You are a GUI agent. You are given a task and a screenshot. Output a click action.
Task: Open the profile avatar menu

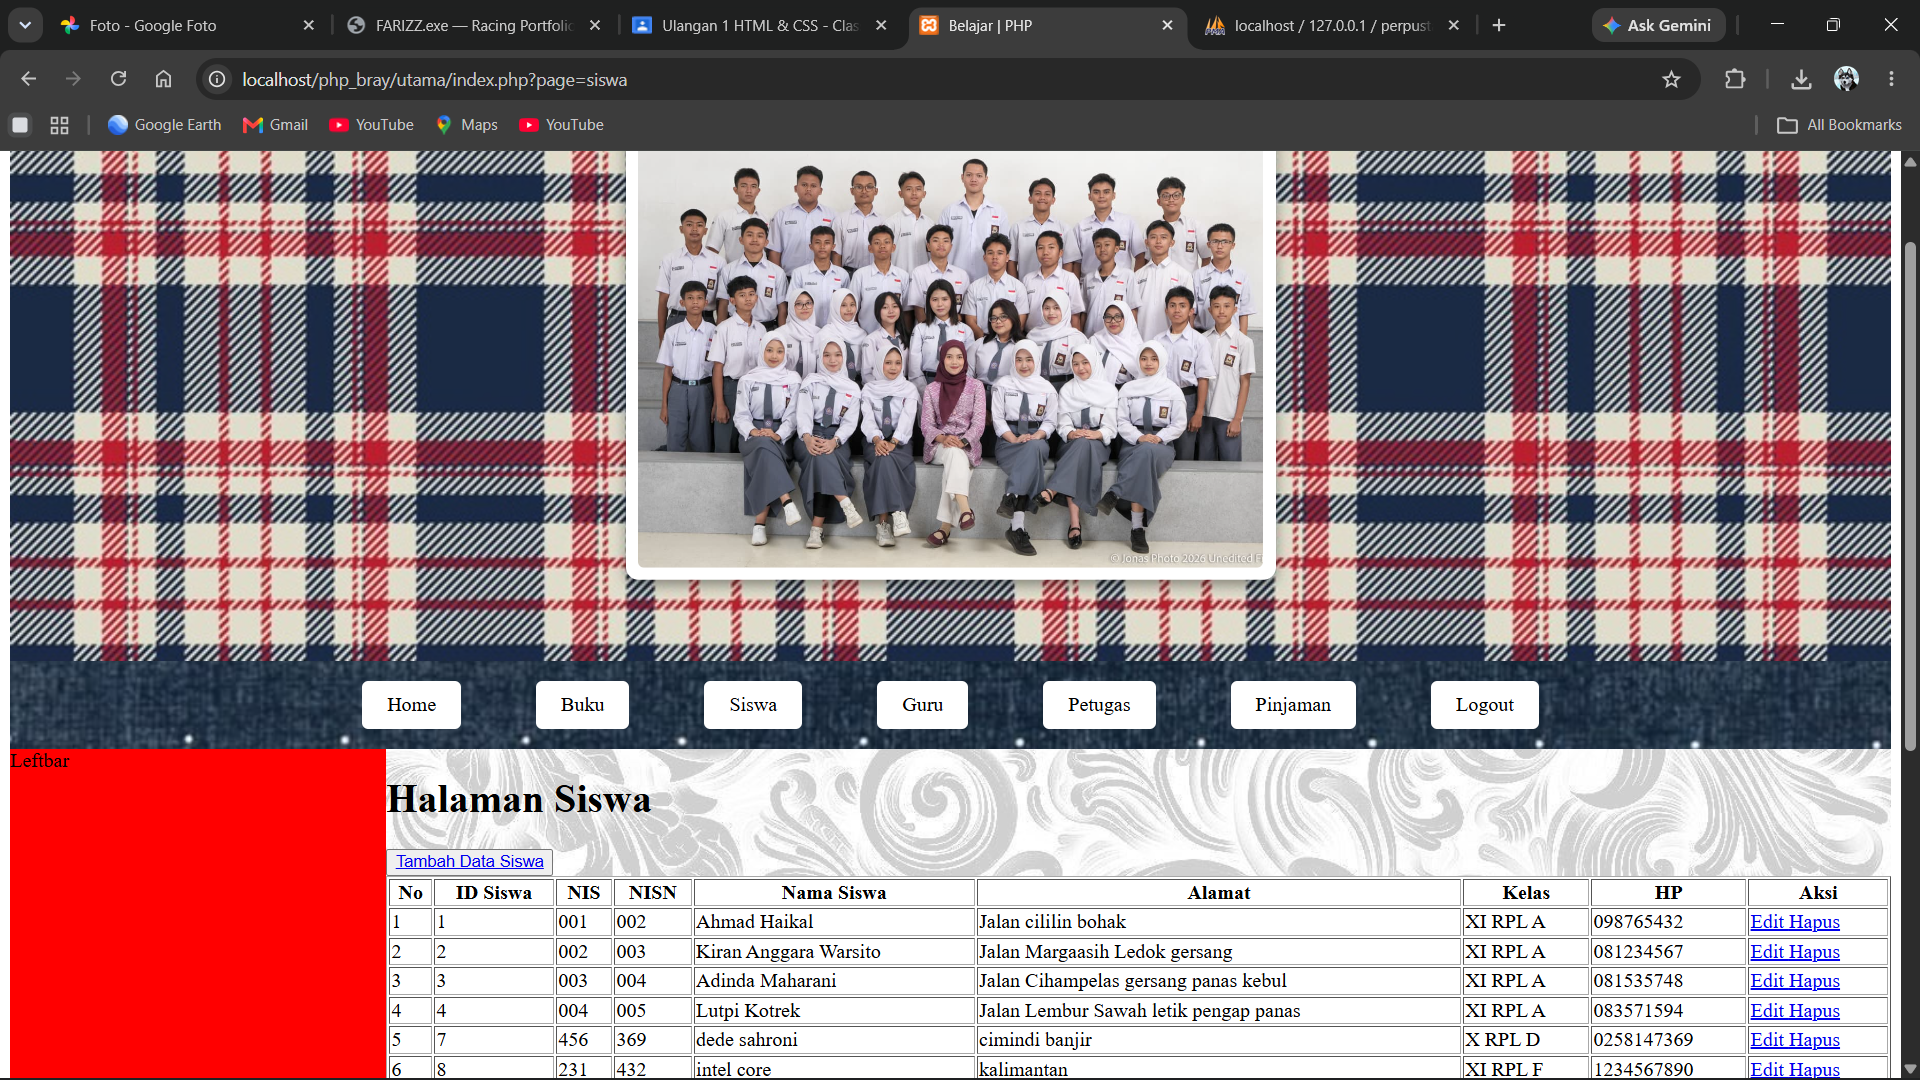click(1846, 79)
